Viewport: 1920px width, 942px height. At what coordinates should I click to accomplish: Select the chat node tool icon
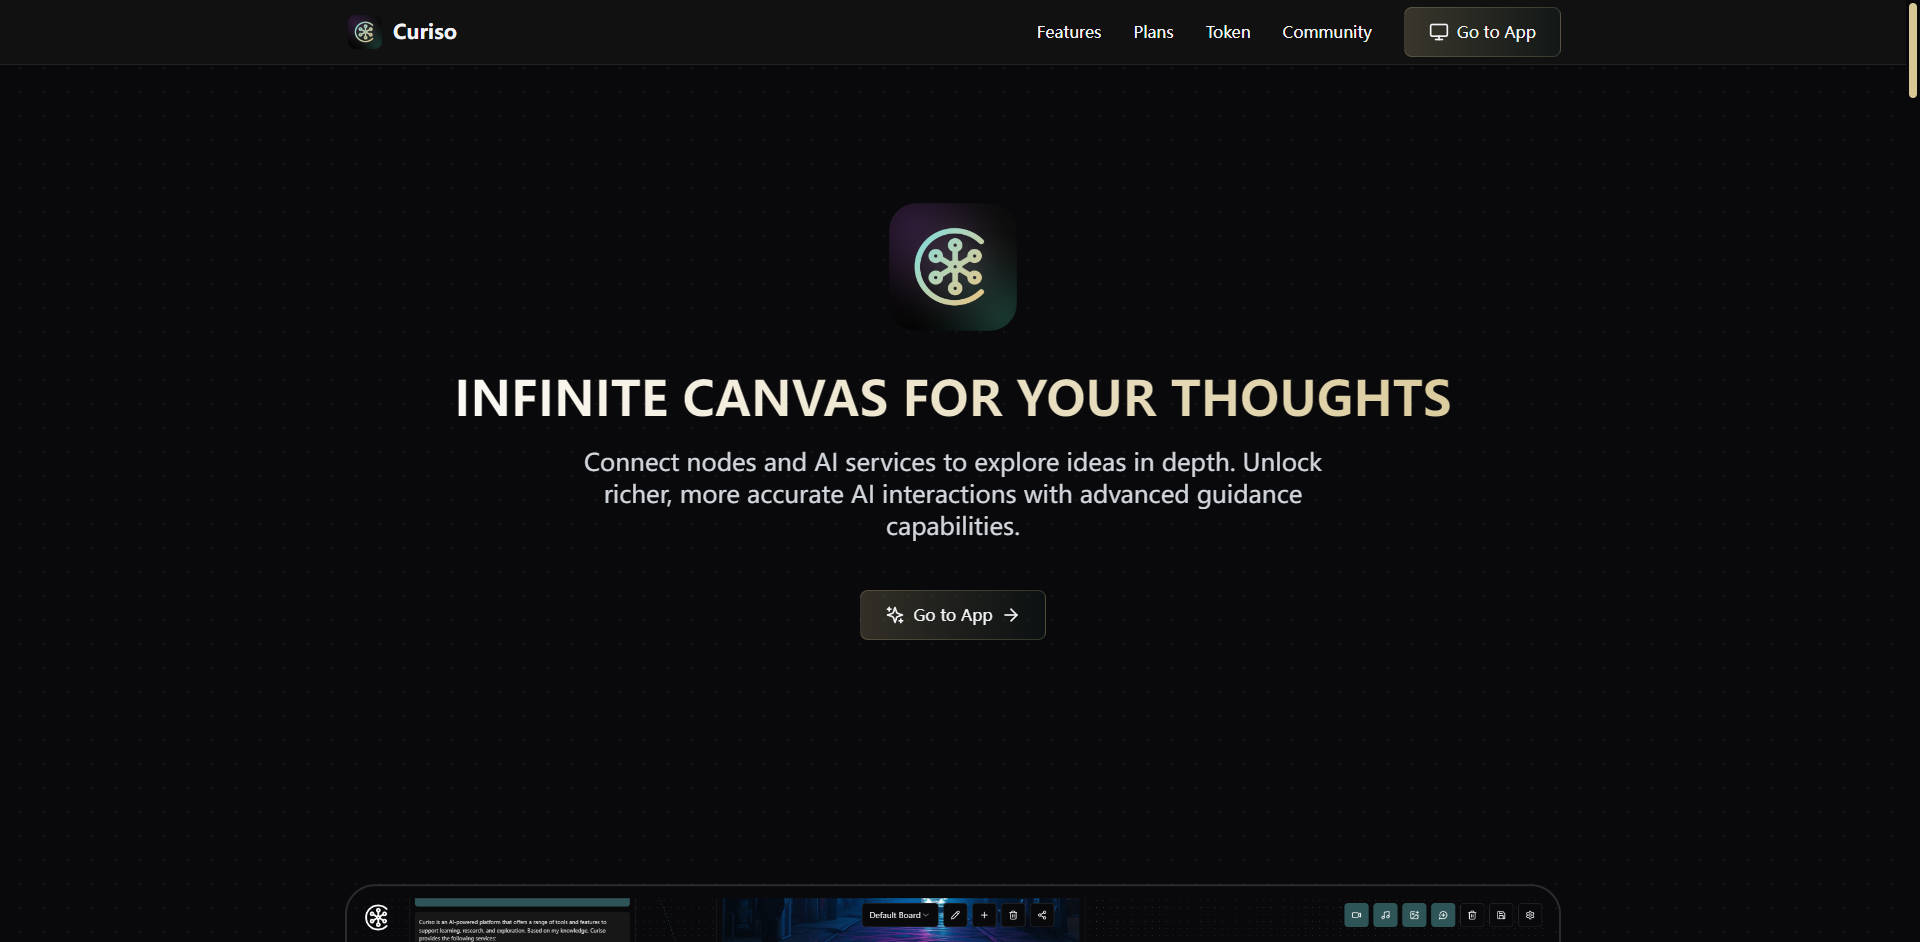click(1443, 915)
